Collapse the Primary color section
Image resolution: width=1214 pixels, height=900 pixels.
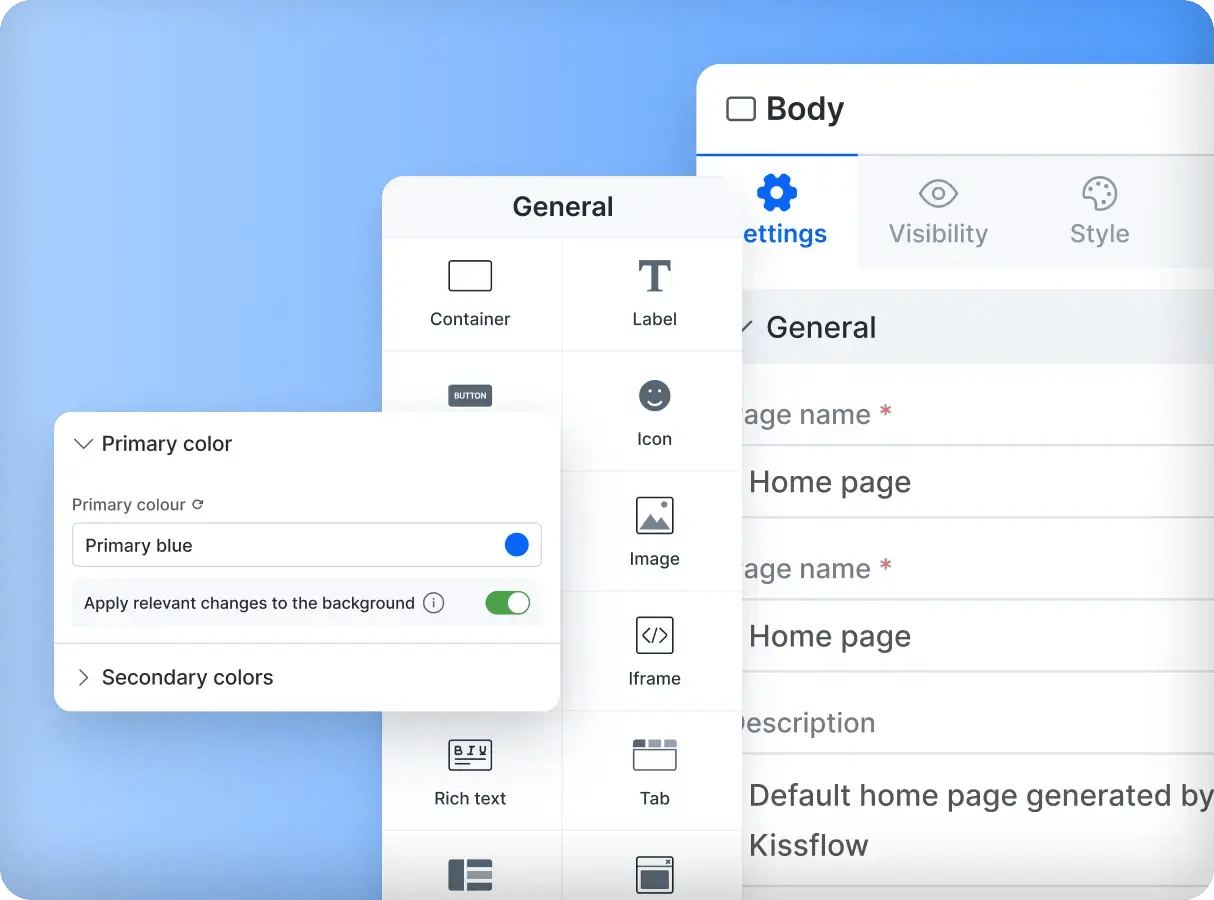coord(84,444)
